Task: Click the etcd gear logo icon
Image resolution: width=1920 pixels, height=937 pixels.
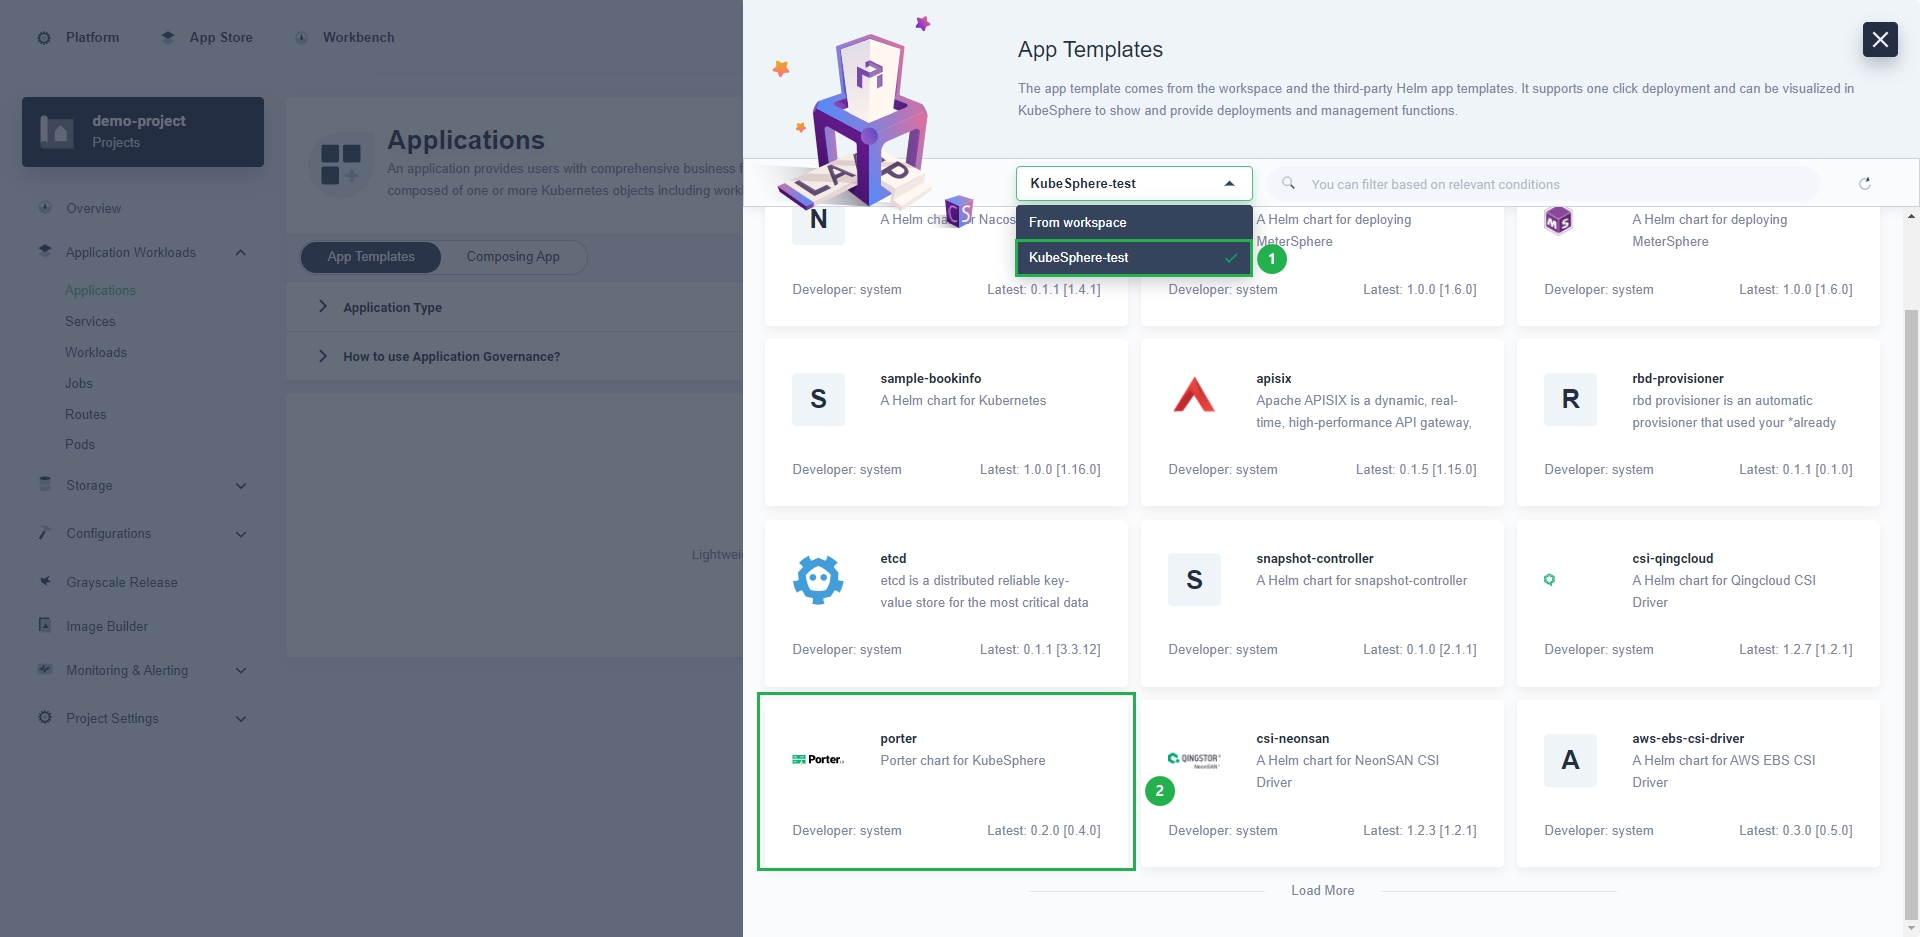Action: point(818,579)
